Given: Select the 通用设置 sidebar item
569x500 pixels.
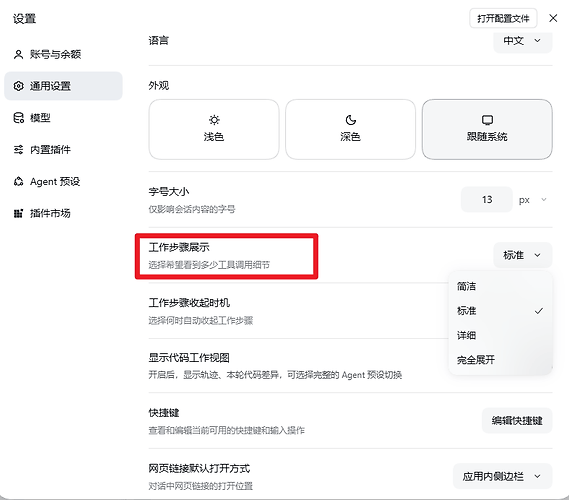Looking at the screenshot, I should 63,86.
